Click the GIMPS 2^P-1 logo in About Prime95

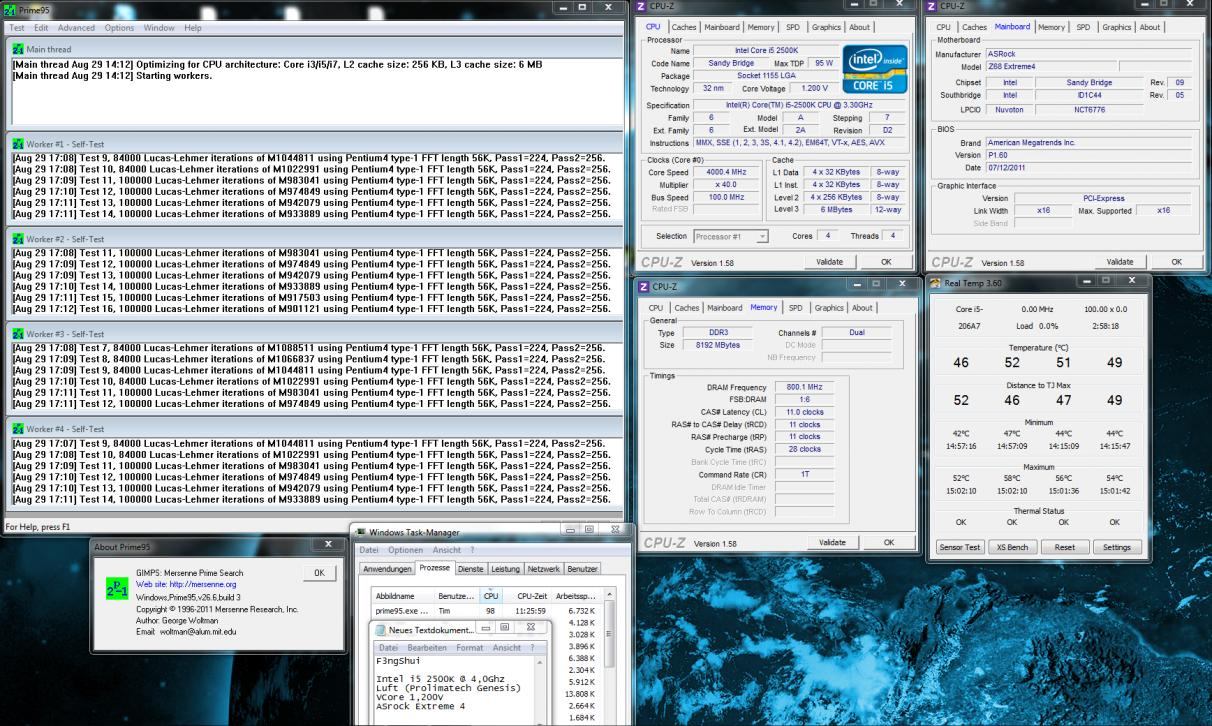coord(117,588)
